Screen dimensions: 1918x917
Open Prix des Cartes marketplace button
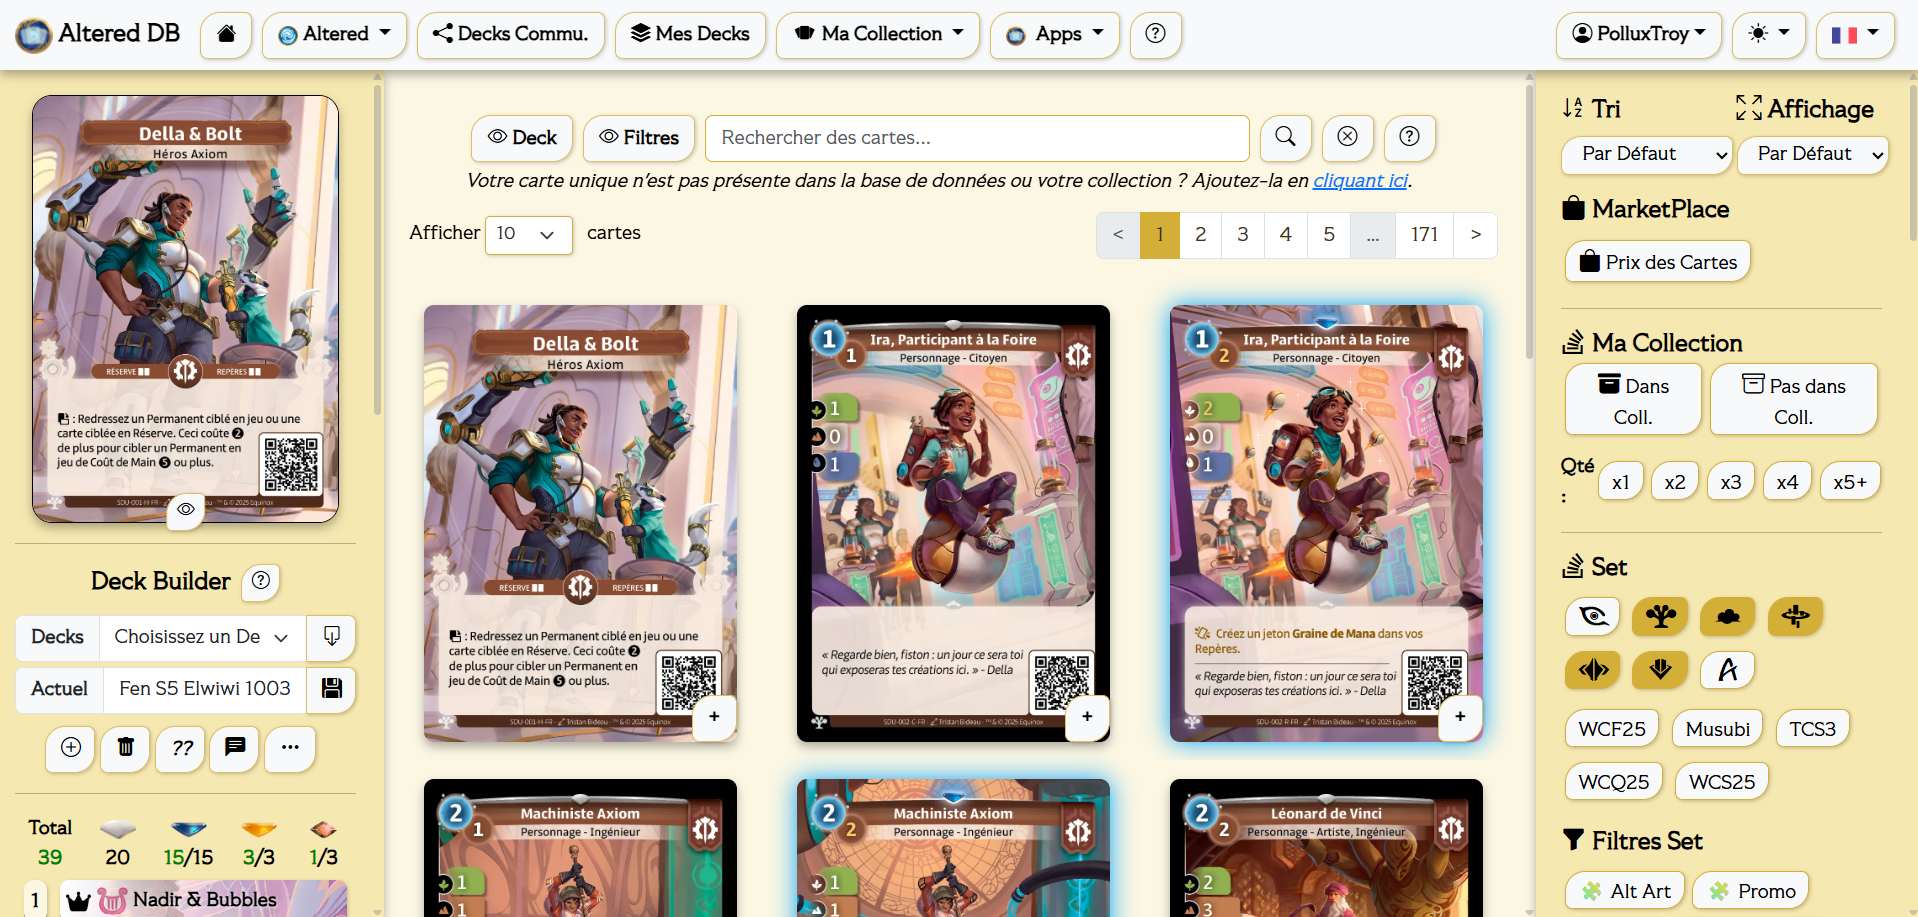[1657, 262]
